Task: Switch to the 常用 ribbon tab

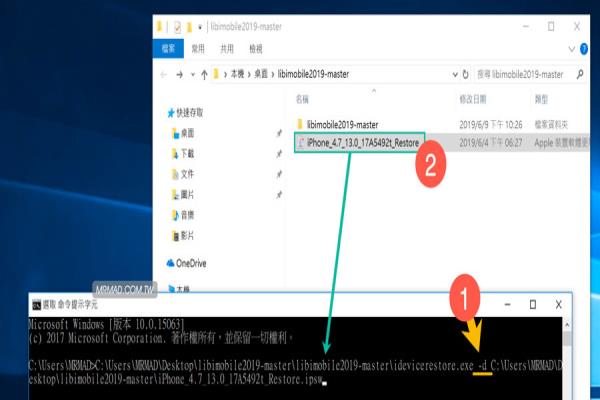Action: point(198,49)
